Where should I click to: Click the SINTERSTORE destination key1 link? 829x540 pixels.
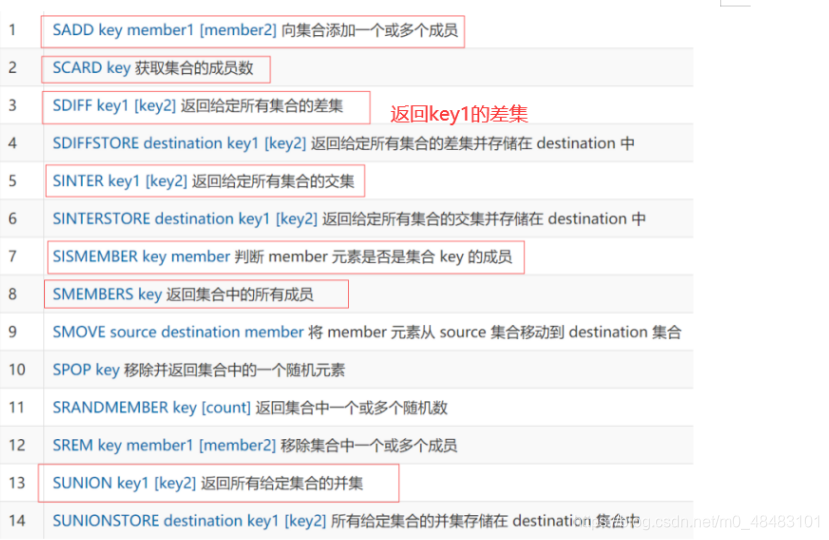pyautogui.click(x=185, y=219)
